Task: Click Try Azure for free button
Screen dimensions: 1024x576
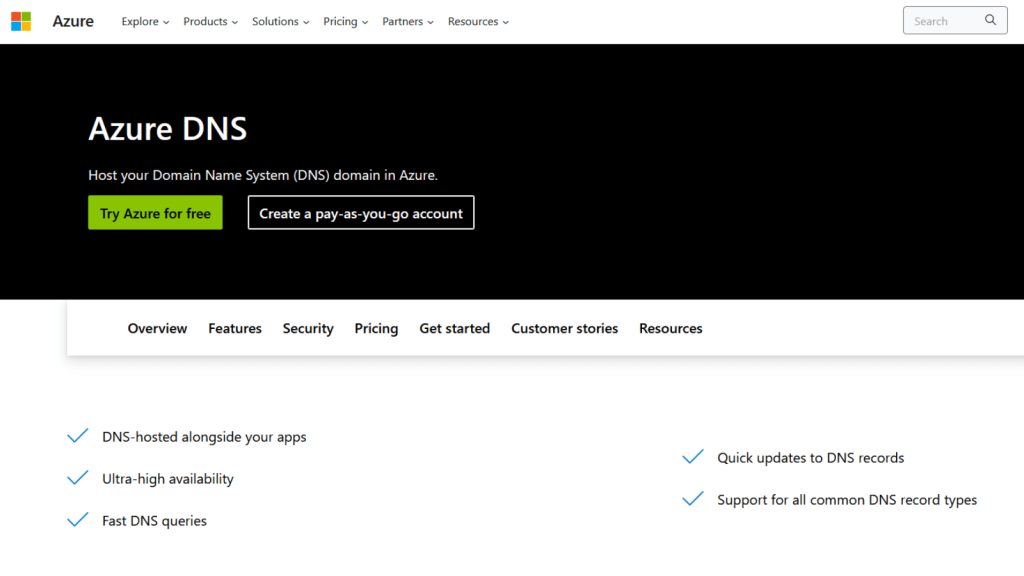Action: pyautogui.click(x=155, y=213)
